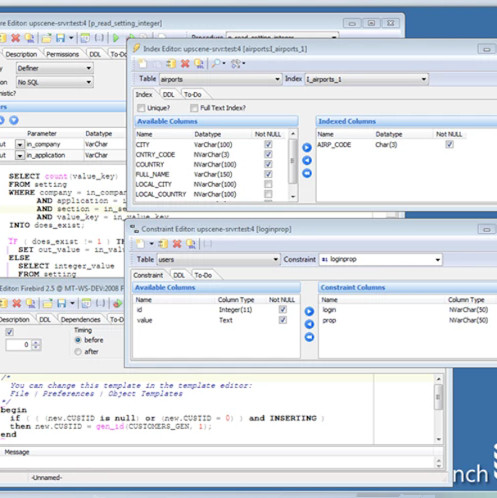Add column with right arrow in Index Editor

[307, 147]
